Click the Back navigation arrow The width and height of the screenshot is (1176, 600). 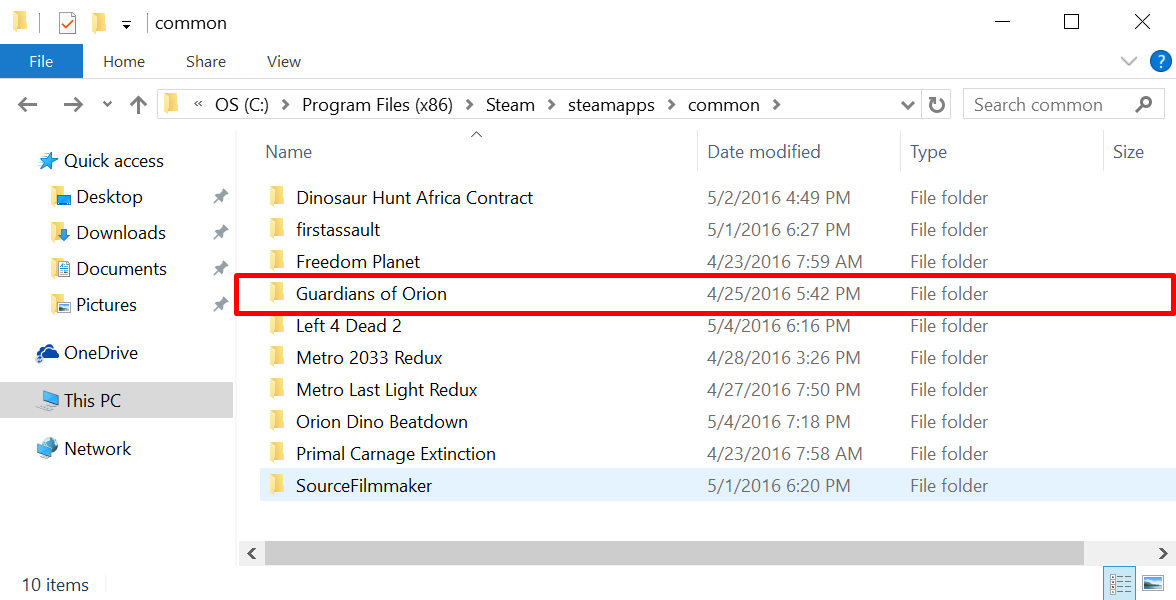pyautogui.click(x=27, y=105)
